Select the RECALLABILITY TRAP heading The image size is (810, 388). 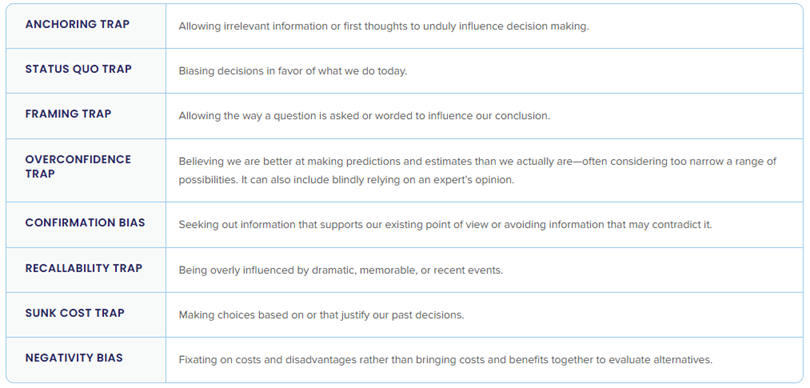click(84, 268)
